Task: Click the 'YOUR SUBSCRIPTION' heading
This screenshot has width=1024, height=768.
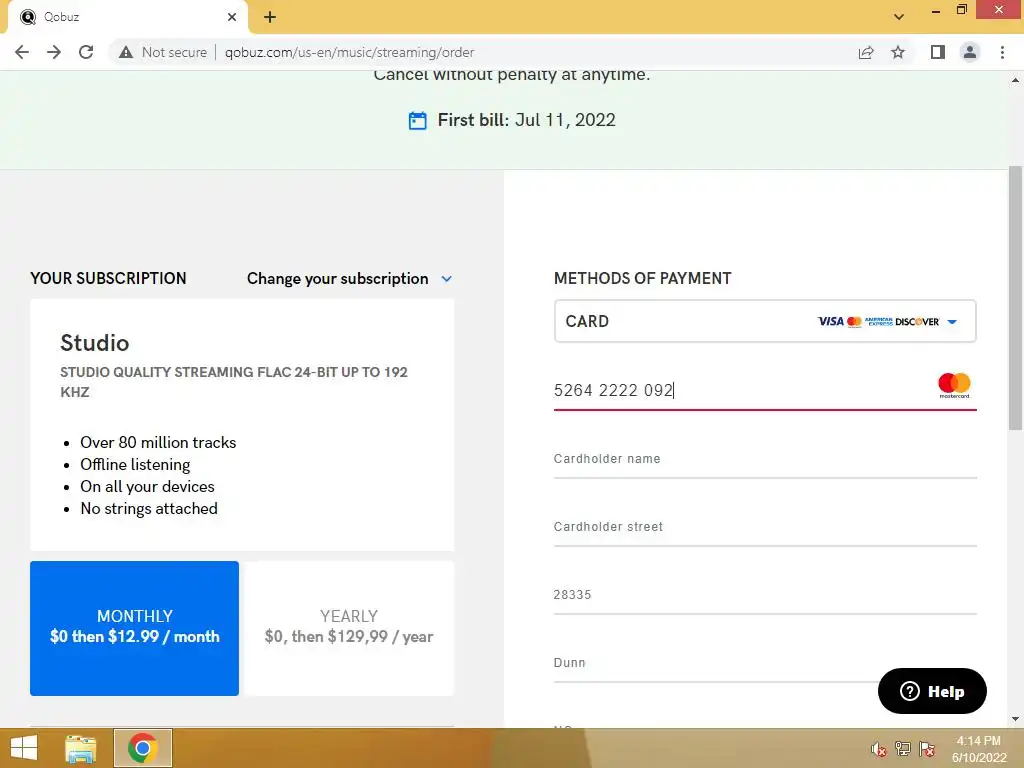Action: point(108,279)
